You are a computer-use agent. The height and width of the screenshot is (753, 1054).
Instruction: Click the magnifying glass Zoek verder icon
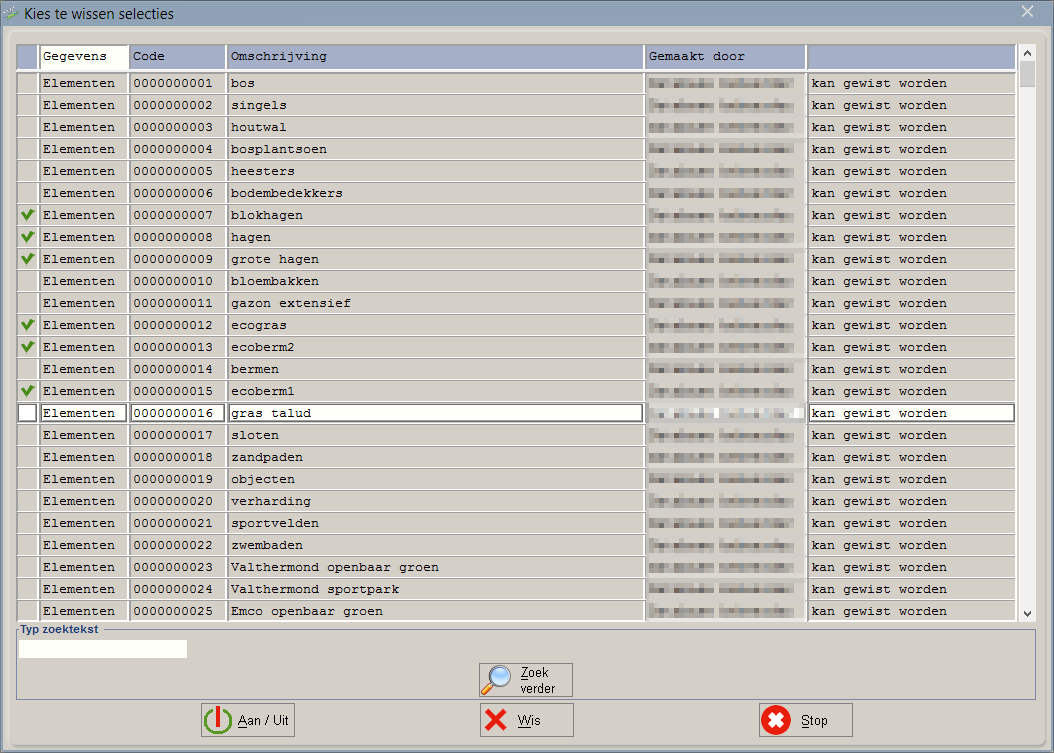[x=497, y=680]
